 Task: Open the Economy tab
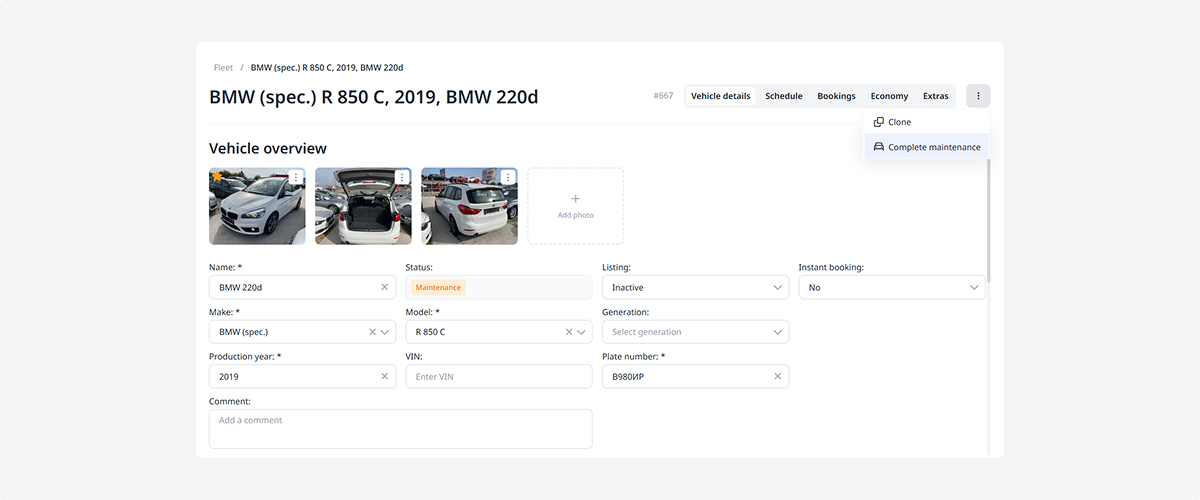[889, 96]
